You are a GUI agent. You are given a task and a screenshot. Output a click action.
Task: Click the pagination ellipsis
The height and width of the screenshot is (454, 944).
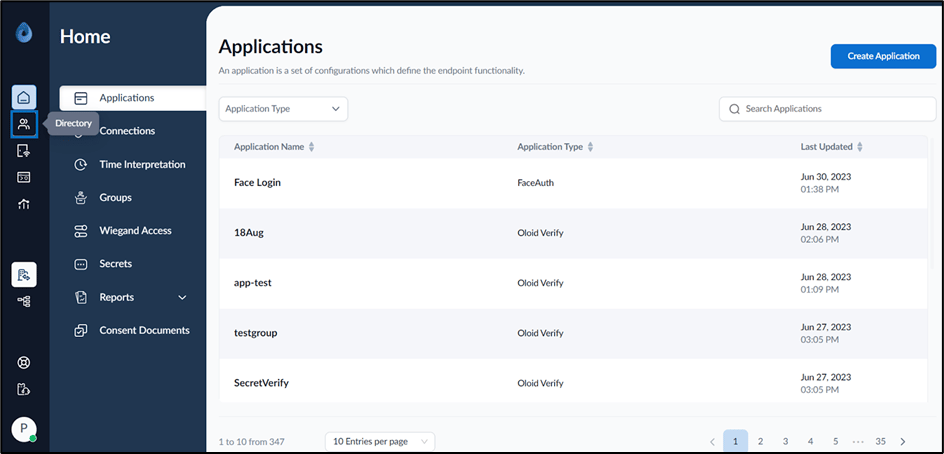(x=858, y=441)
